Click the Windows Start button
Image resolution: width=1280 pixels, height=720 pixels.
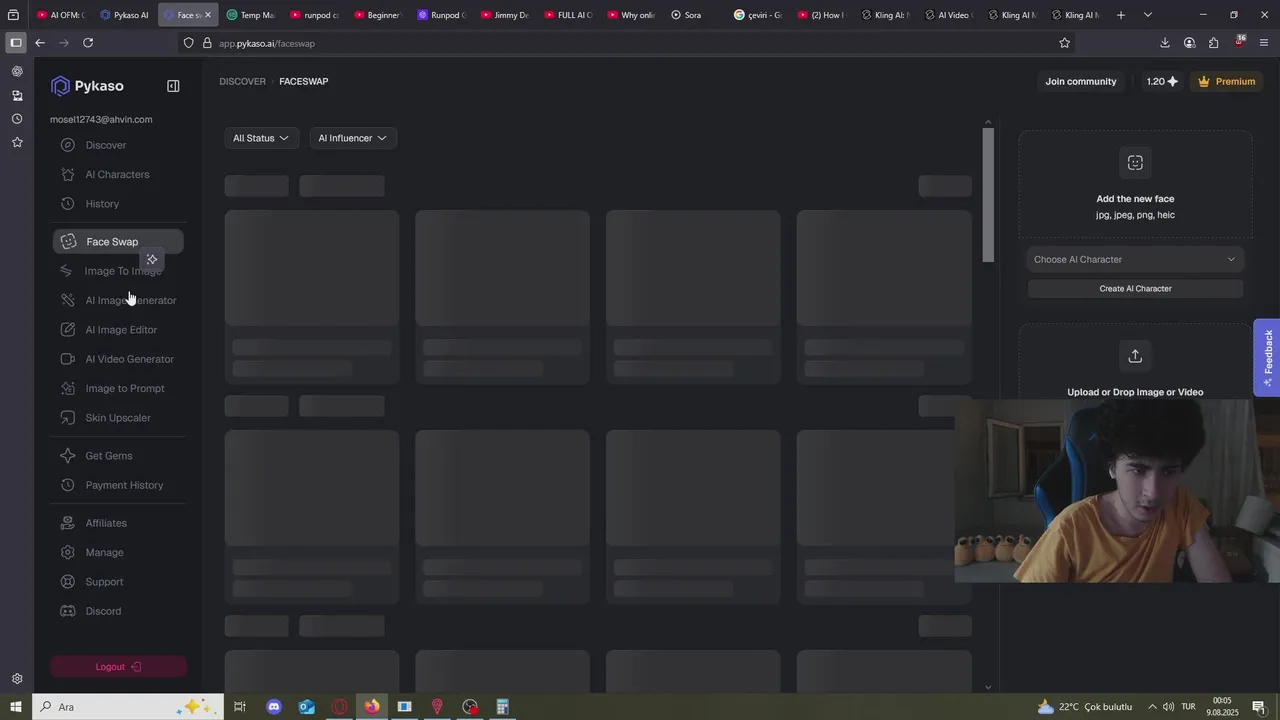pyautogui.click(x=16, y=707)
